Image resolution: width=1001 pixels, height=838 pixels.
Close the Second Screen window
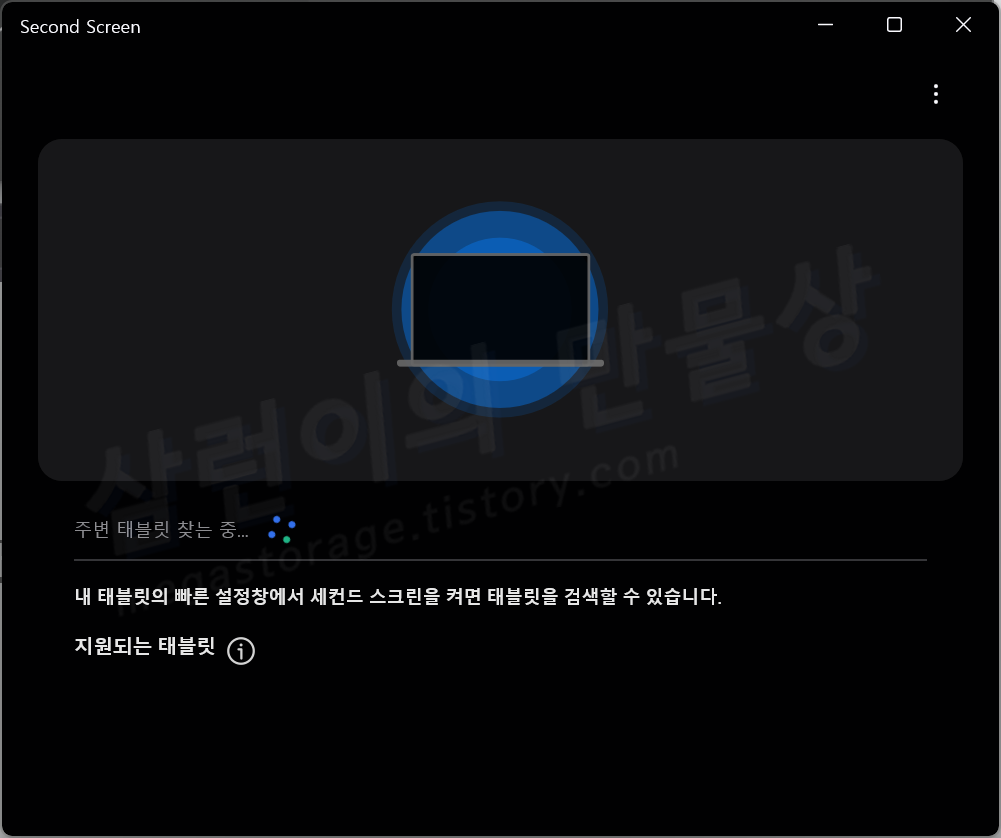(963, 25)
